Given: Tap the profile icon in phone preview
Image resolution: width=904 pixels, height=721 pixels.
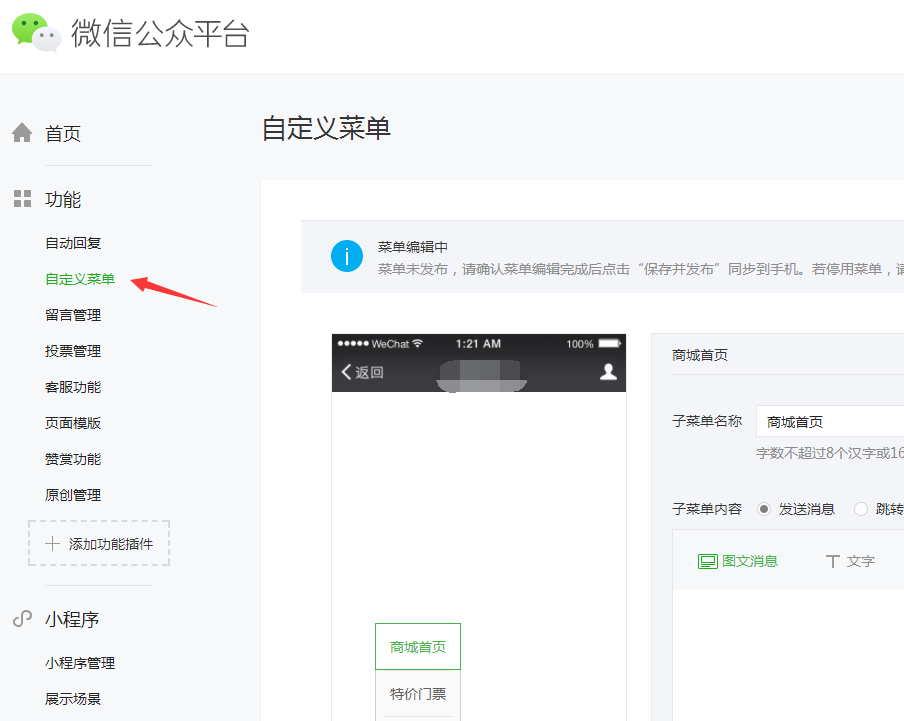Looking at the screenshot, I should tap(607, 372).
